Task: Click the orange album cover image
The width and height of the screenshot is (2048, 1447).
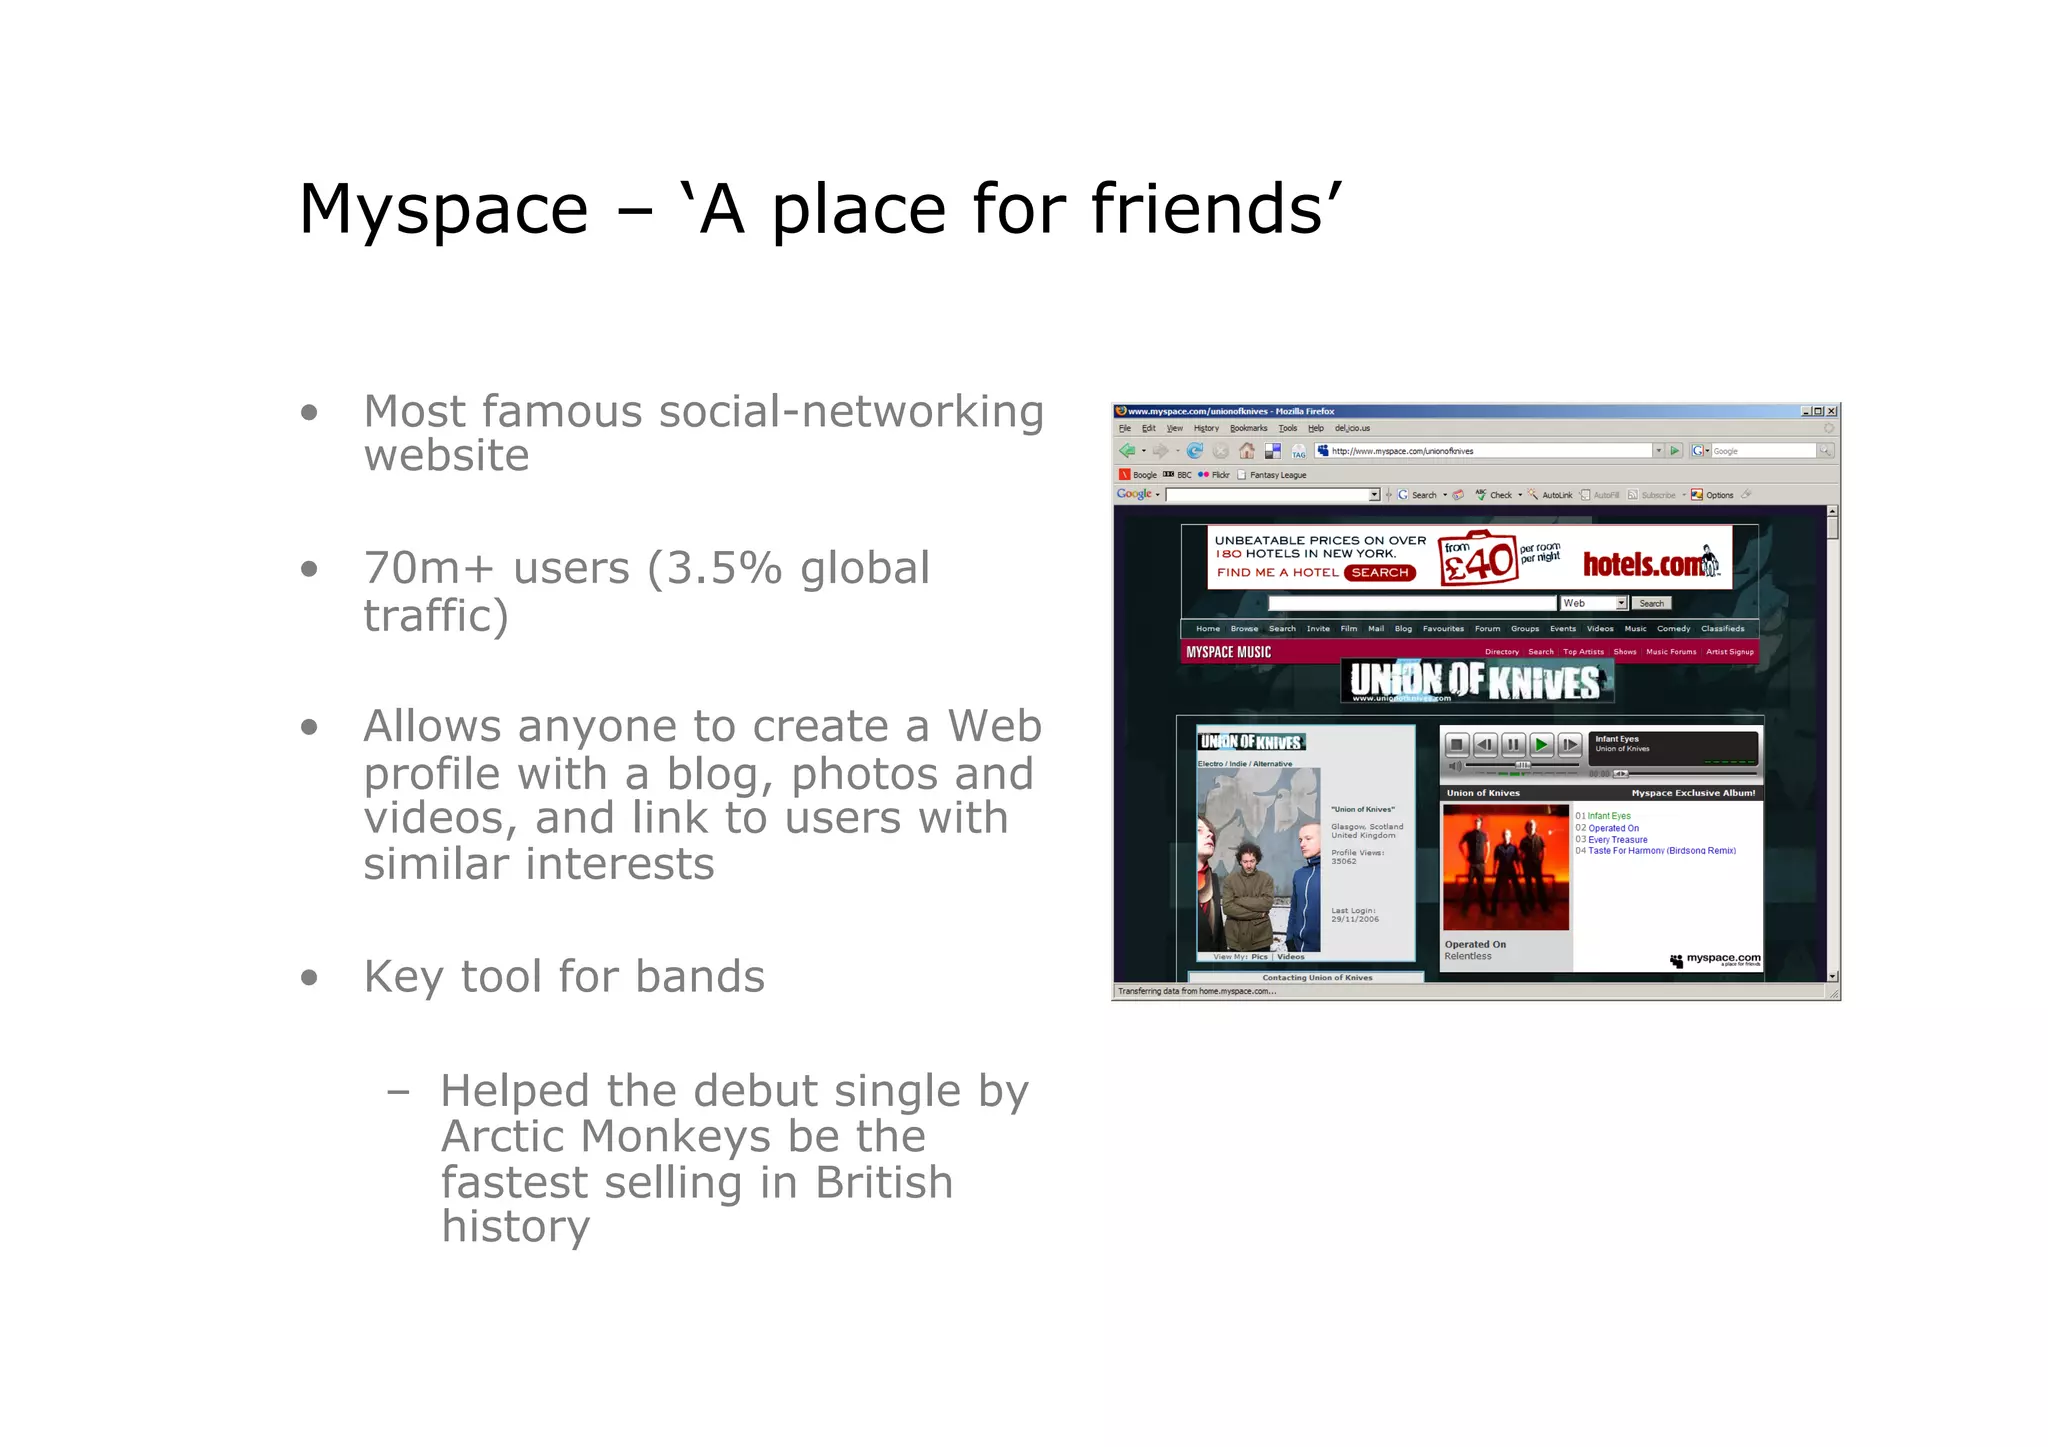Action: click(x=1505, y=867)
